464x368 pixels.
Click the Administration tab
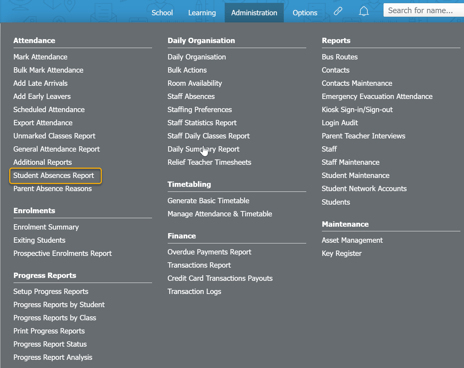[254, 13]
